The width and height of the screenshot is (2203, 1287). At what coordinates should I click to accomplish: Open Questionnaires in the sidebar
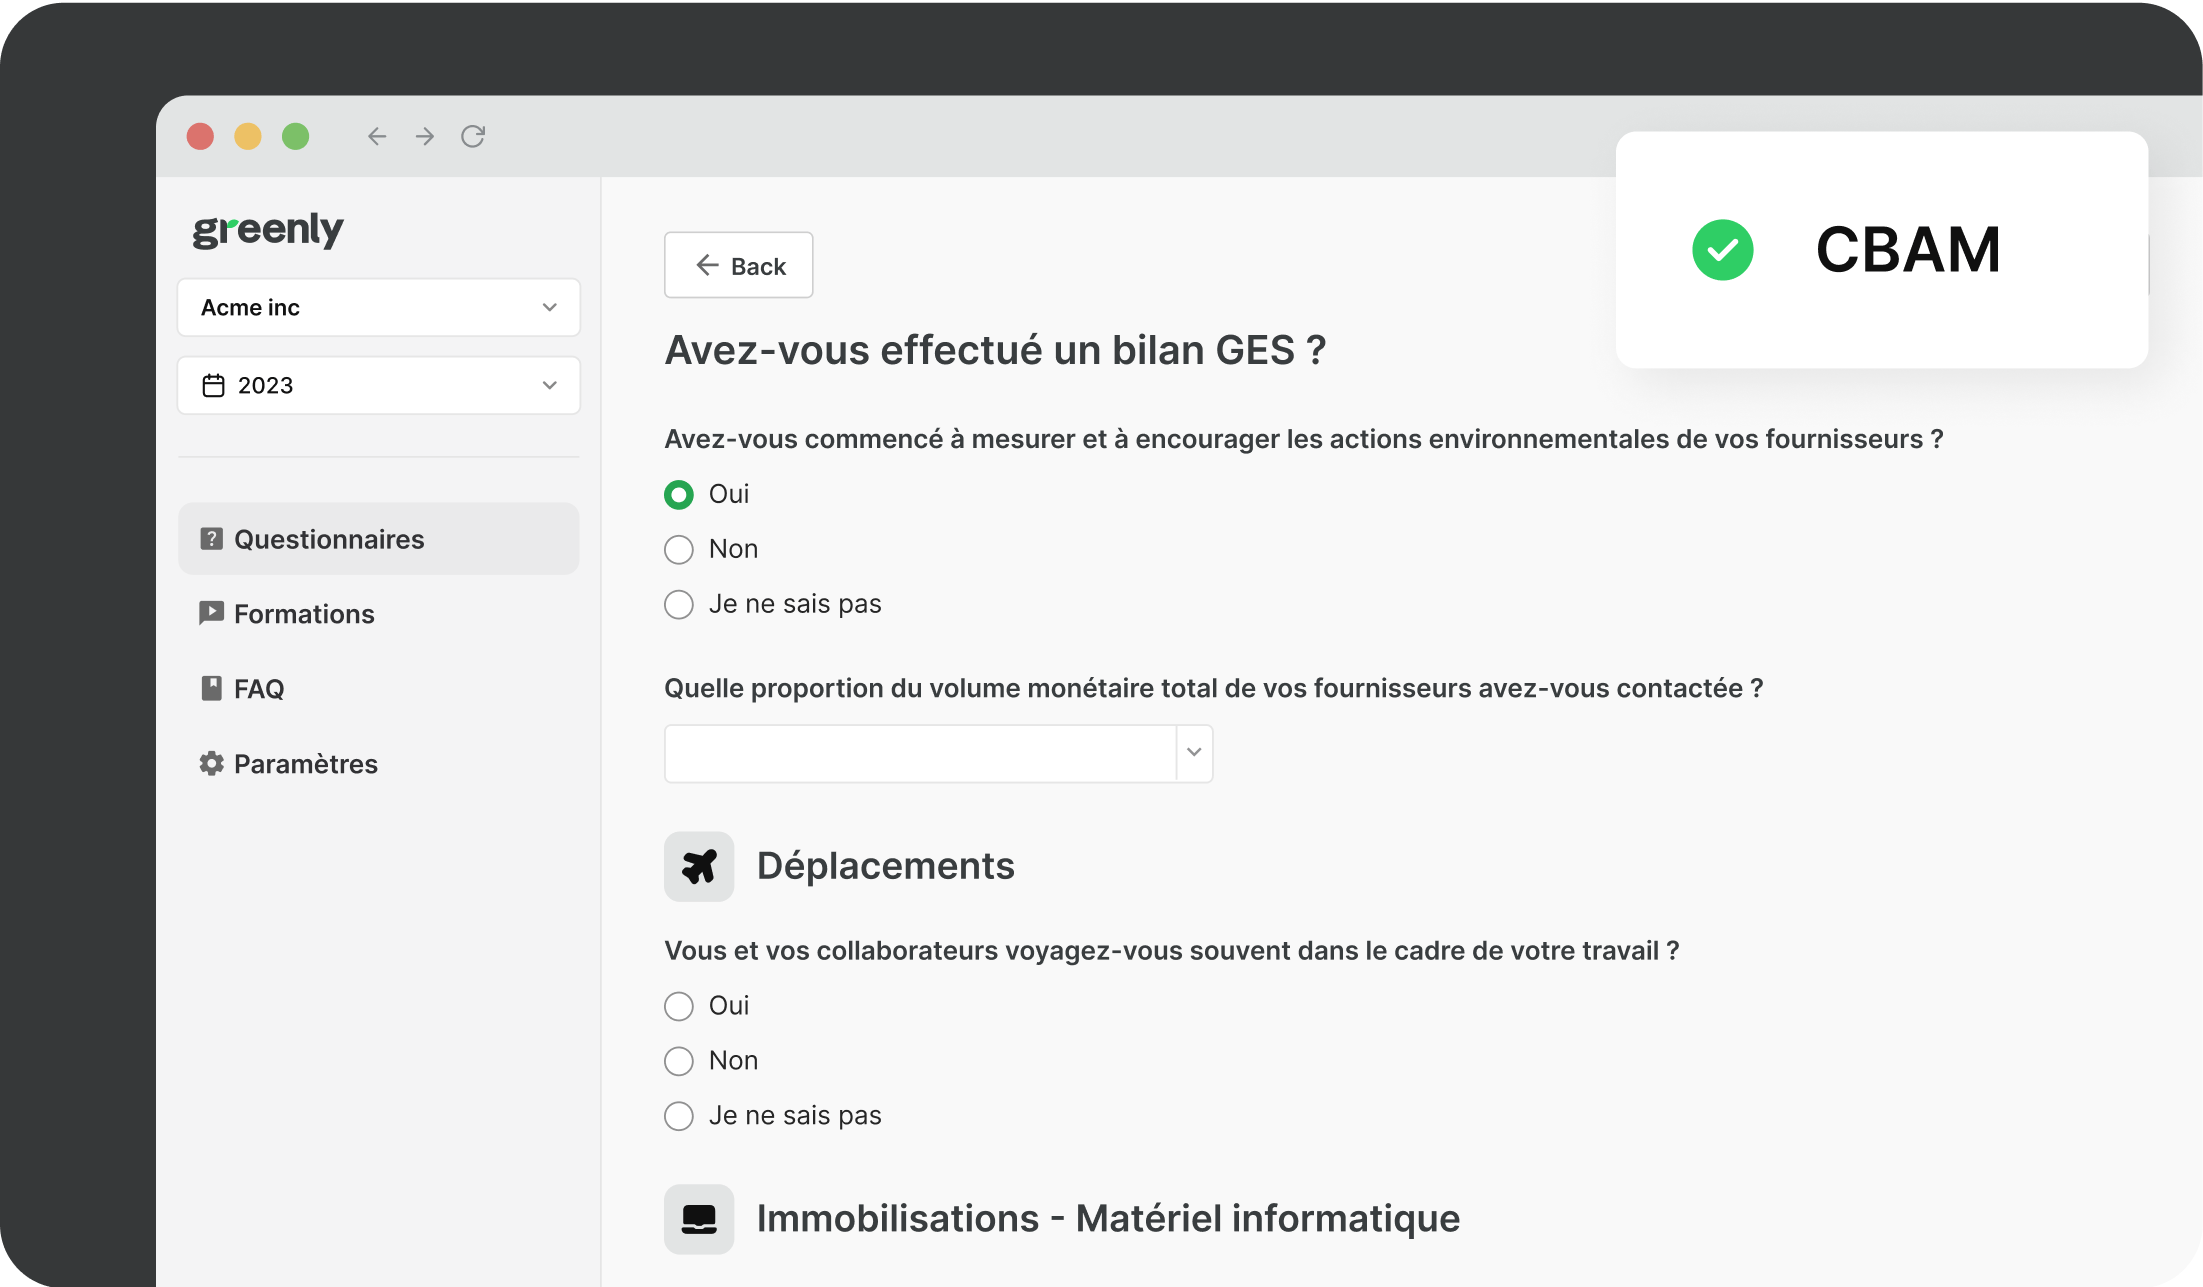click(329, 540)
